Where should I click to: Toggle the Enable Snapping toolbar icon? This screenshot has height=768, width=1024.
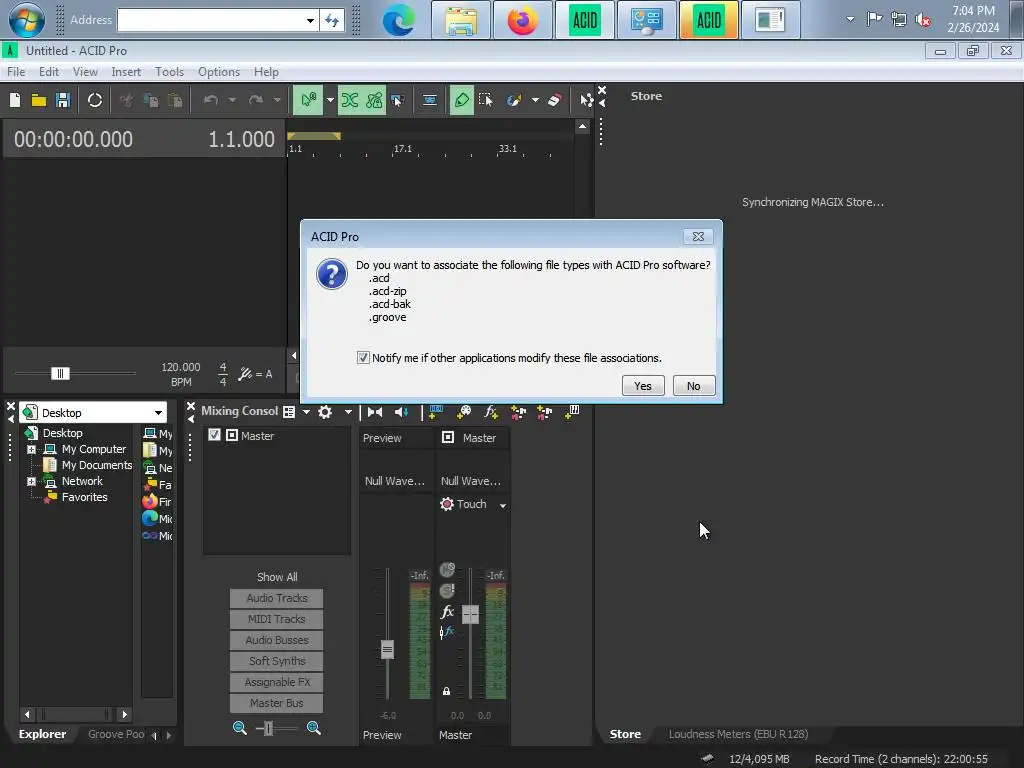pyautogui.click(x=308, y=100)
